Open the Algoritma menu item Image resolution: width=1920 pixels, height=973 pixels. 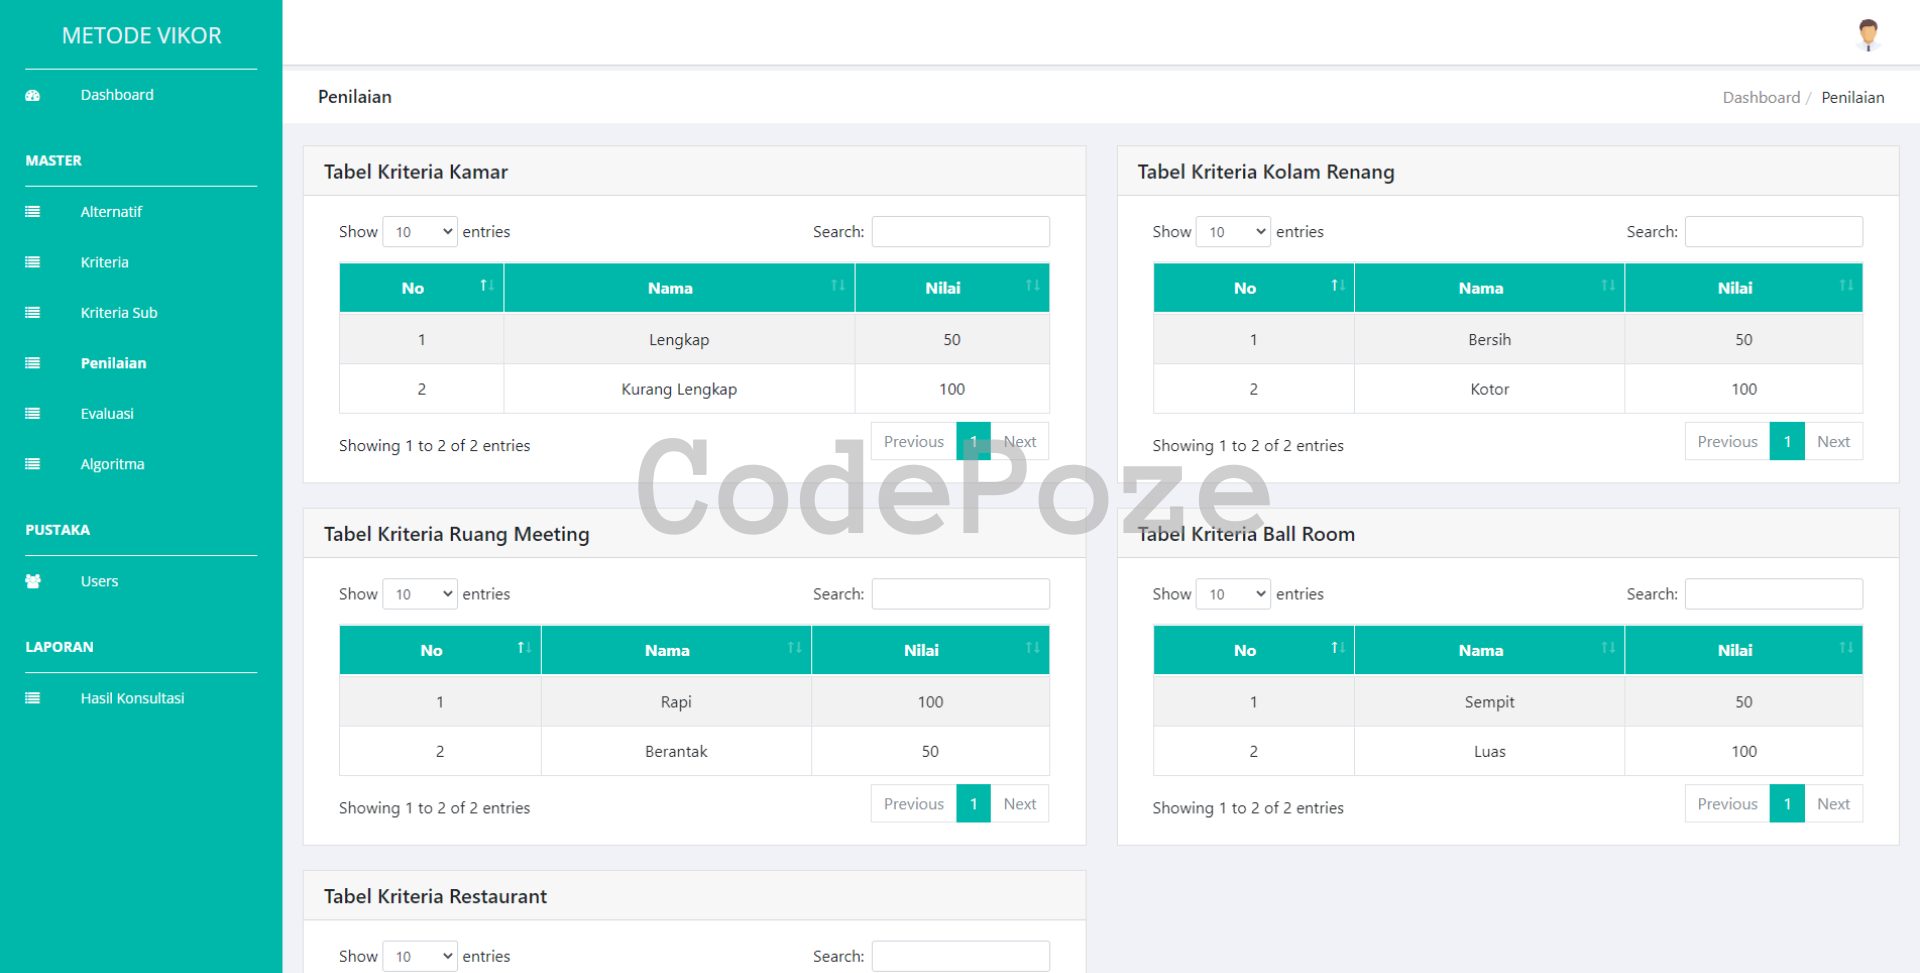112,464
